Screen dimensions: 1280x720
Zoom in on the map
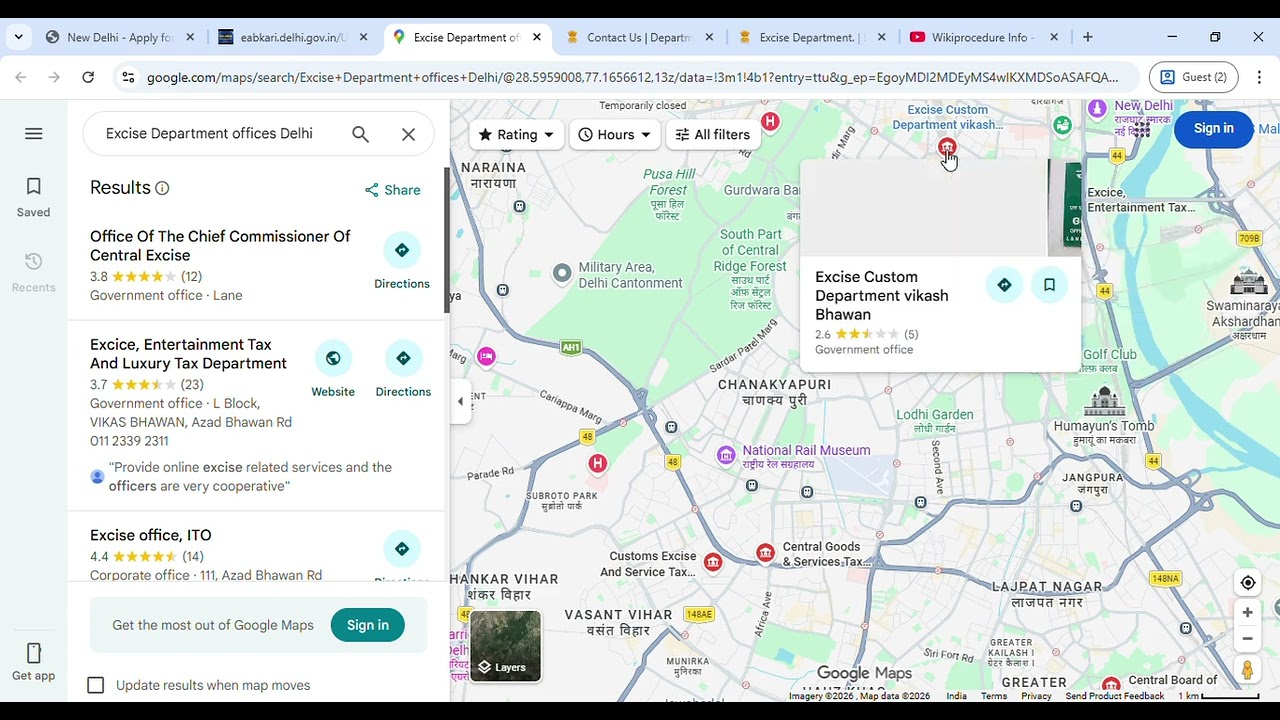1247,612
